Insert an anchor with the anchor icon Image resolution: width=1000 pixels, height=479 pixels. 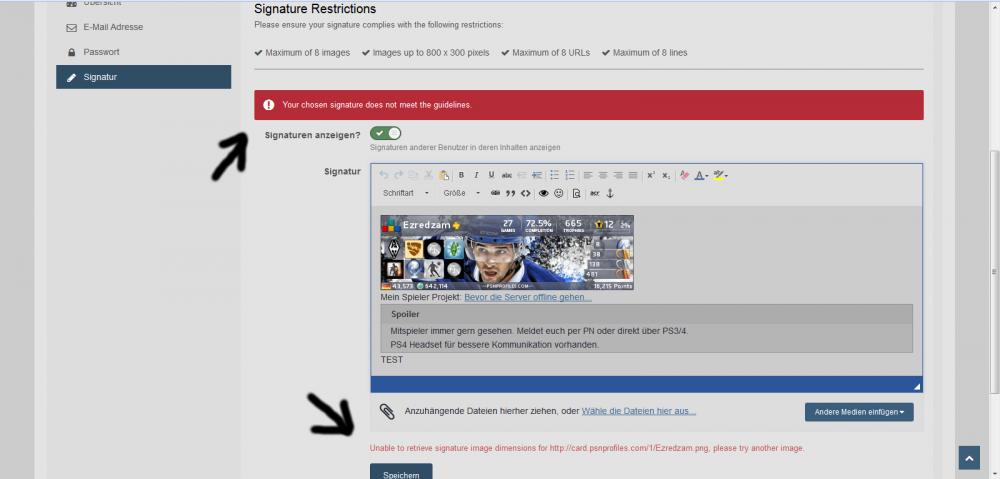click(x=610, y=193)
